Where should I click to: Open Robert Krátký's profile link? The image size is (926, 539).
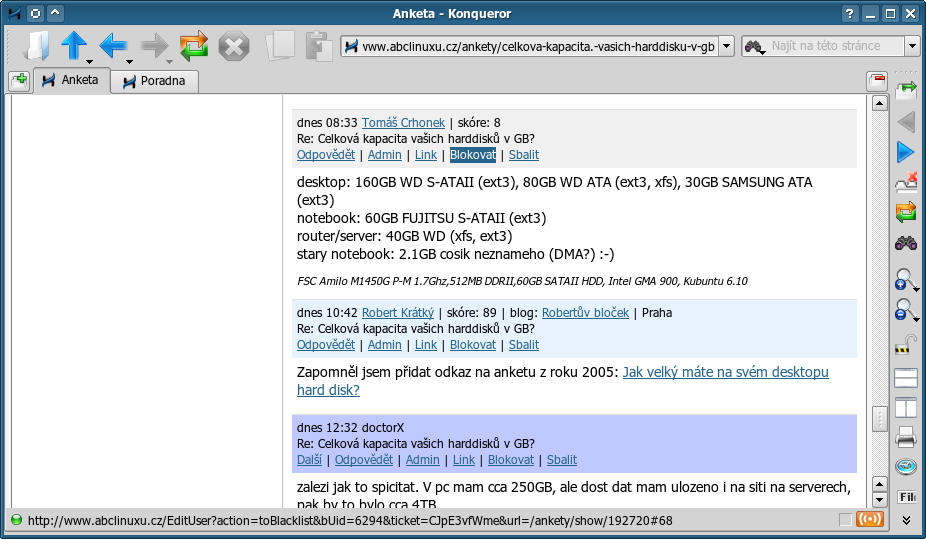(398, 313)
